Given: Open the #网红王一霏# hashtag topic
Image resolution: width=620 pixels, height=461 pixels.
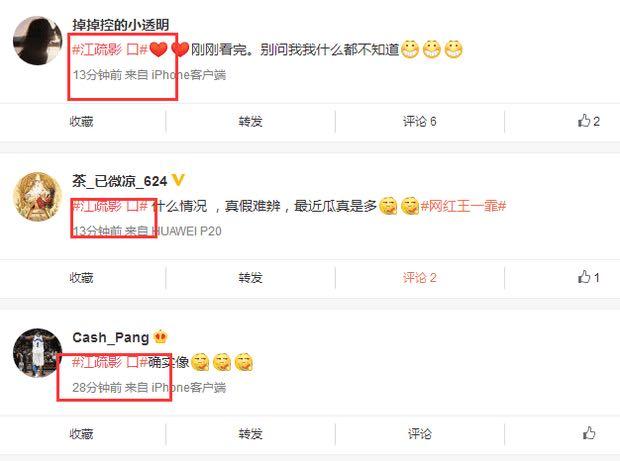Looking at the screenshot, I should 463,206.
